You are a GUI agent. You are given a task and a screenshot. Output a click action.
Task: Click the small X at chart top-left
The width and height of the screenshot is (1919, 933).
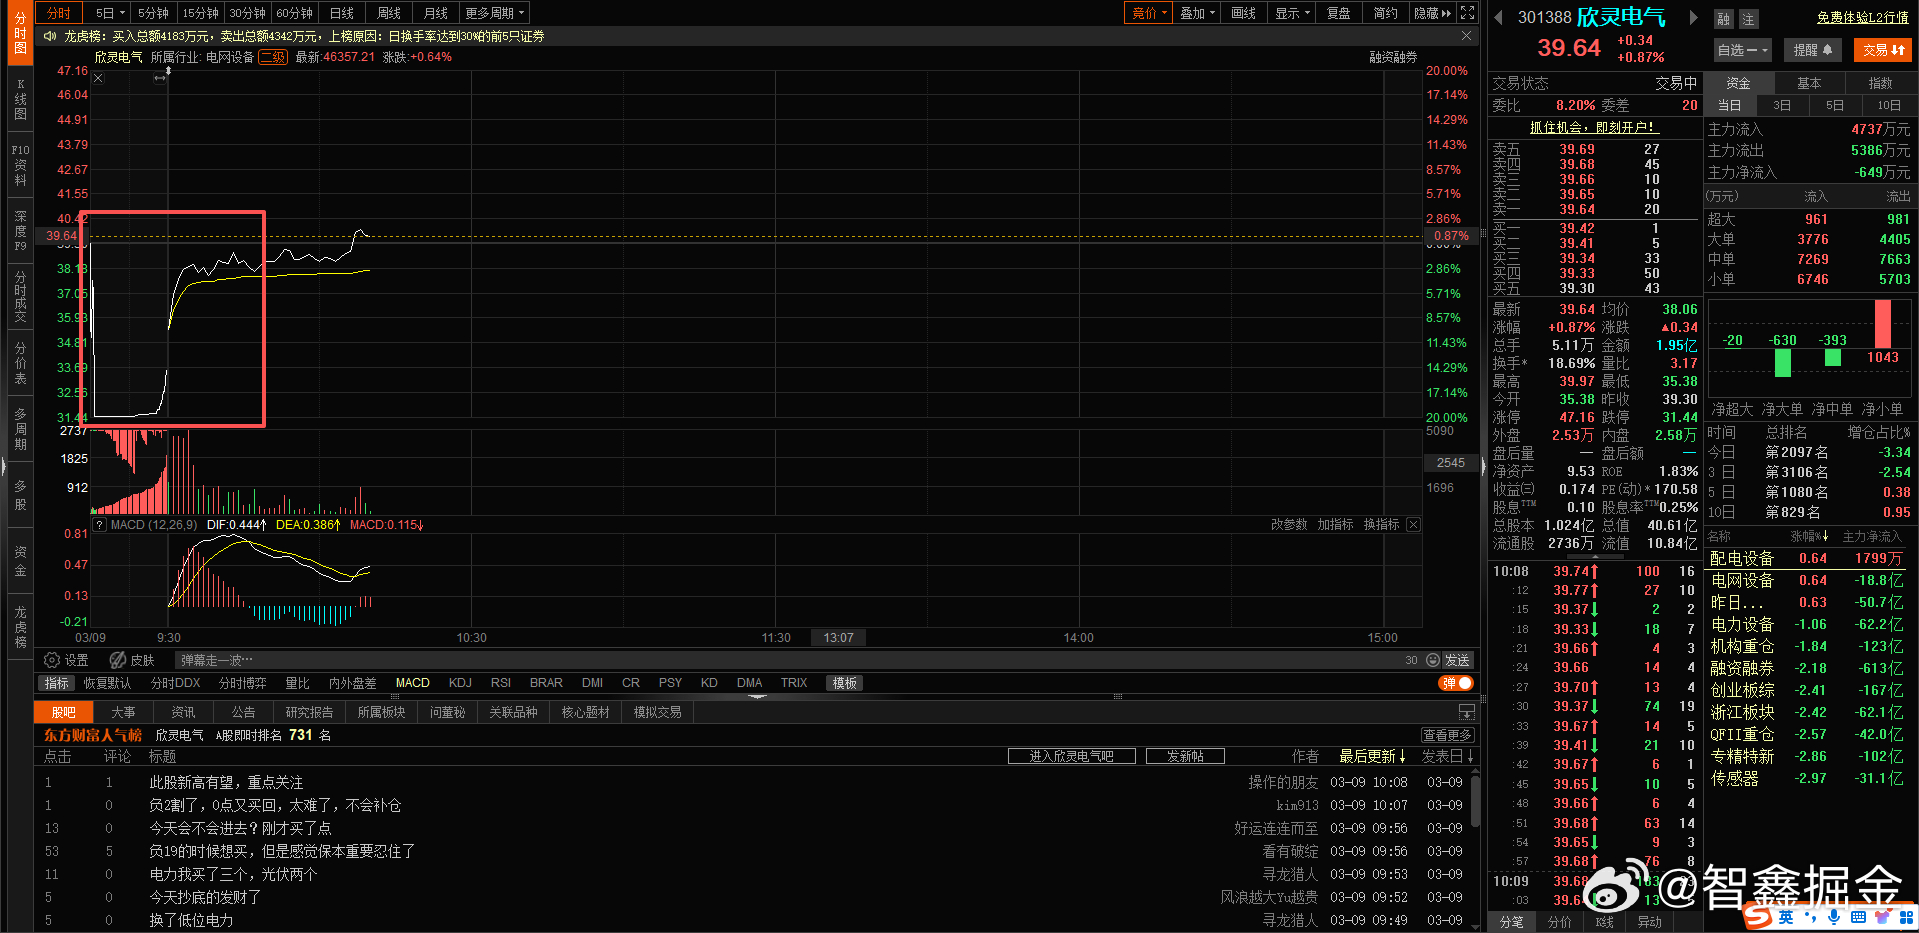click(x=98, y=78)
